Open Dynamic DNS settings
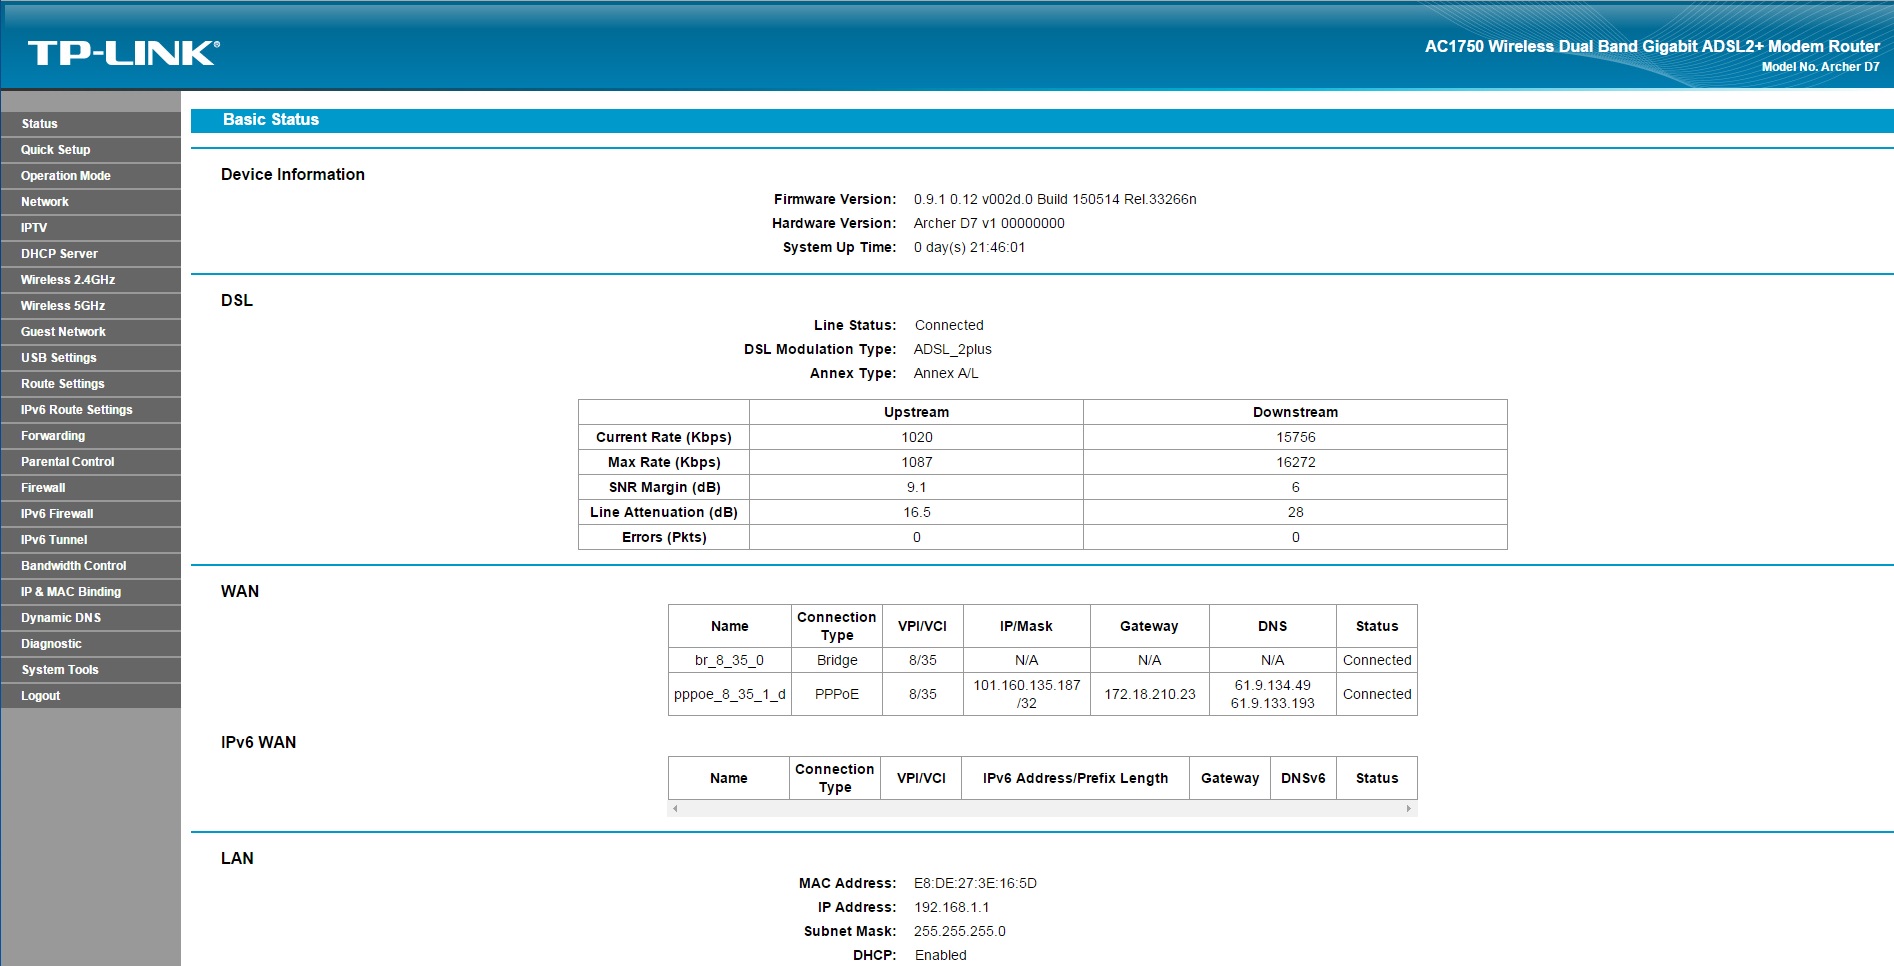 pos(91,618)
